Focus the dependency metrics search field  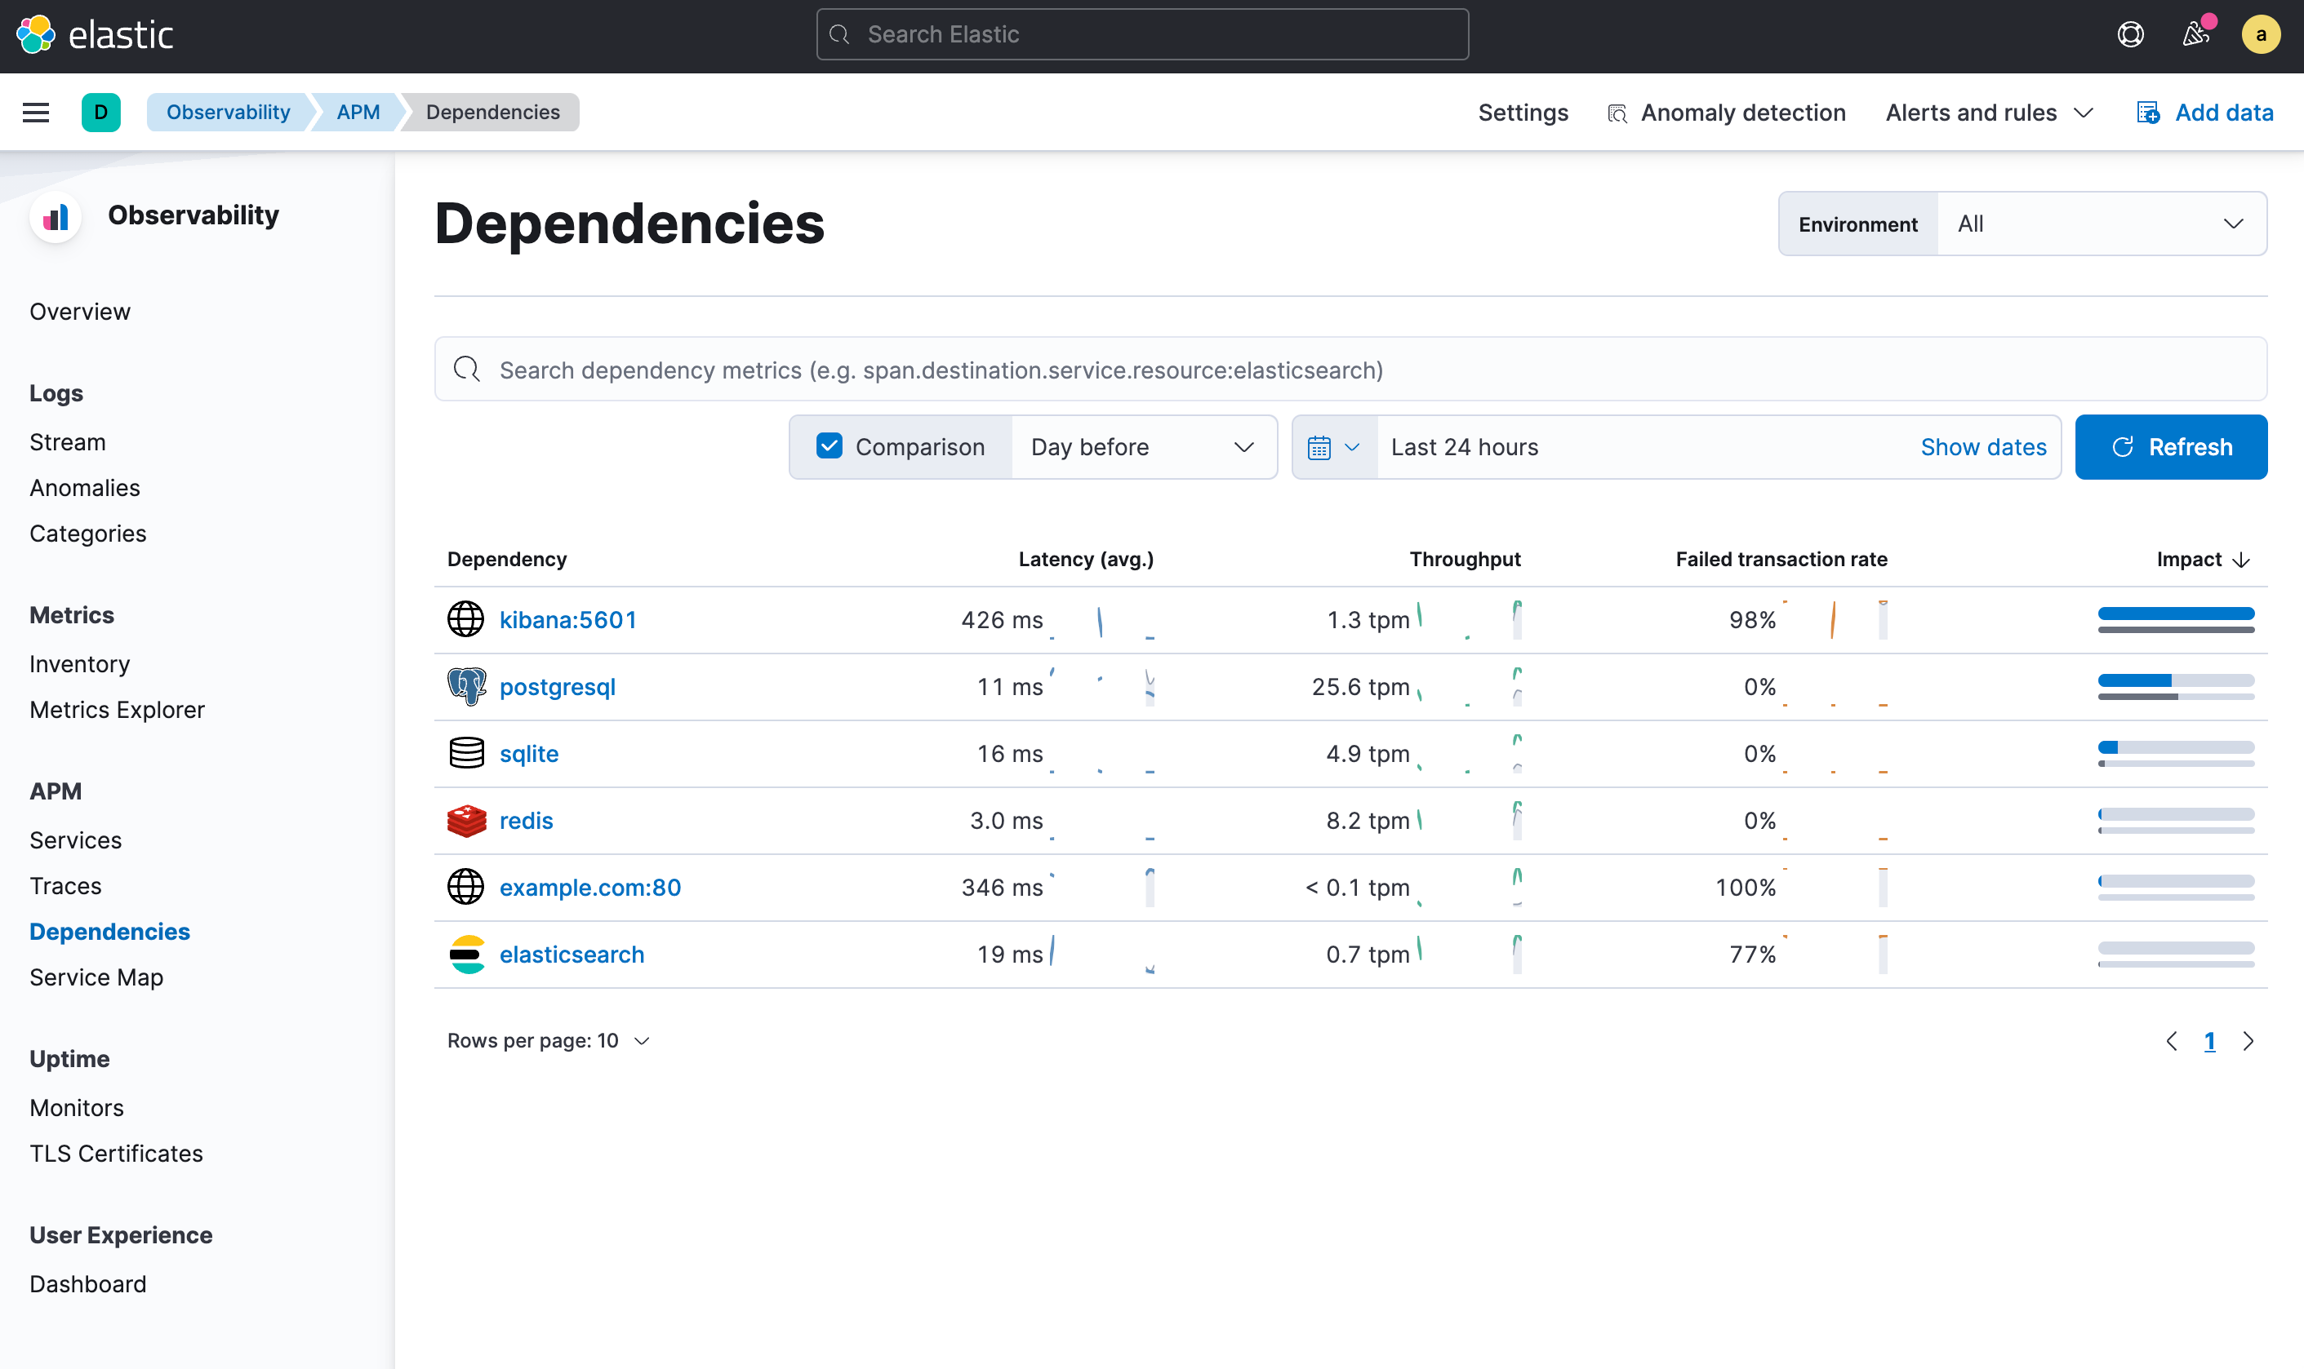[x=1350, y=370]
